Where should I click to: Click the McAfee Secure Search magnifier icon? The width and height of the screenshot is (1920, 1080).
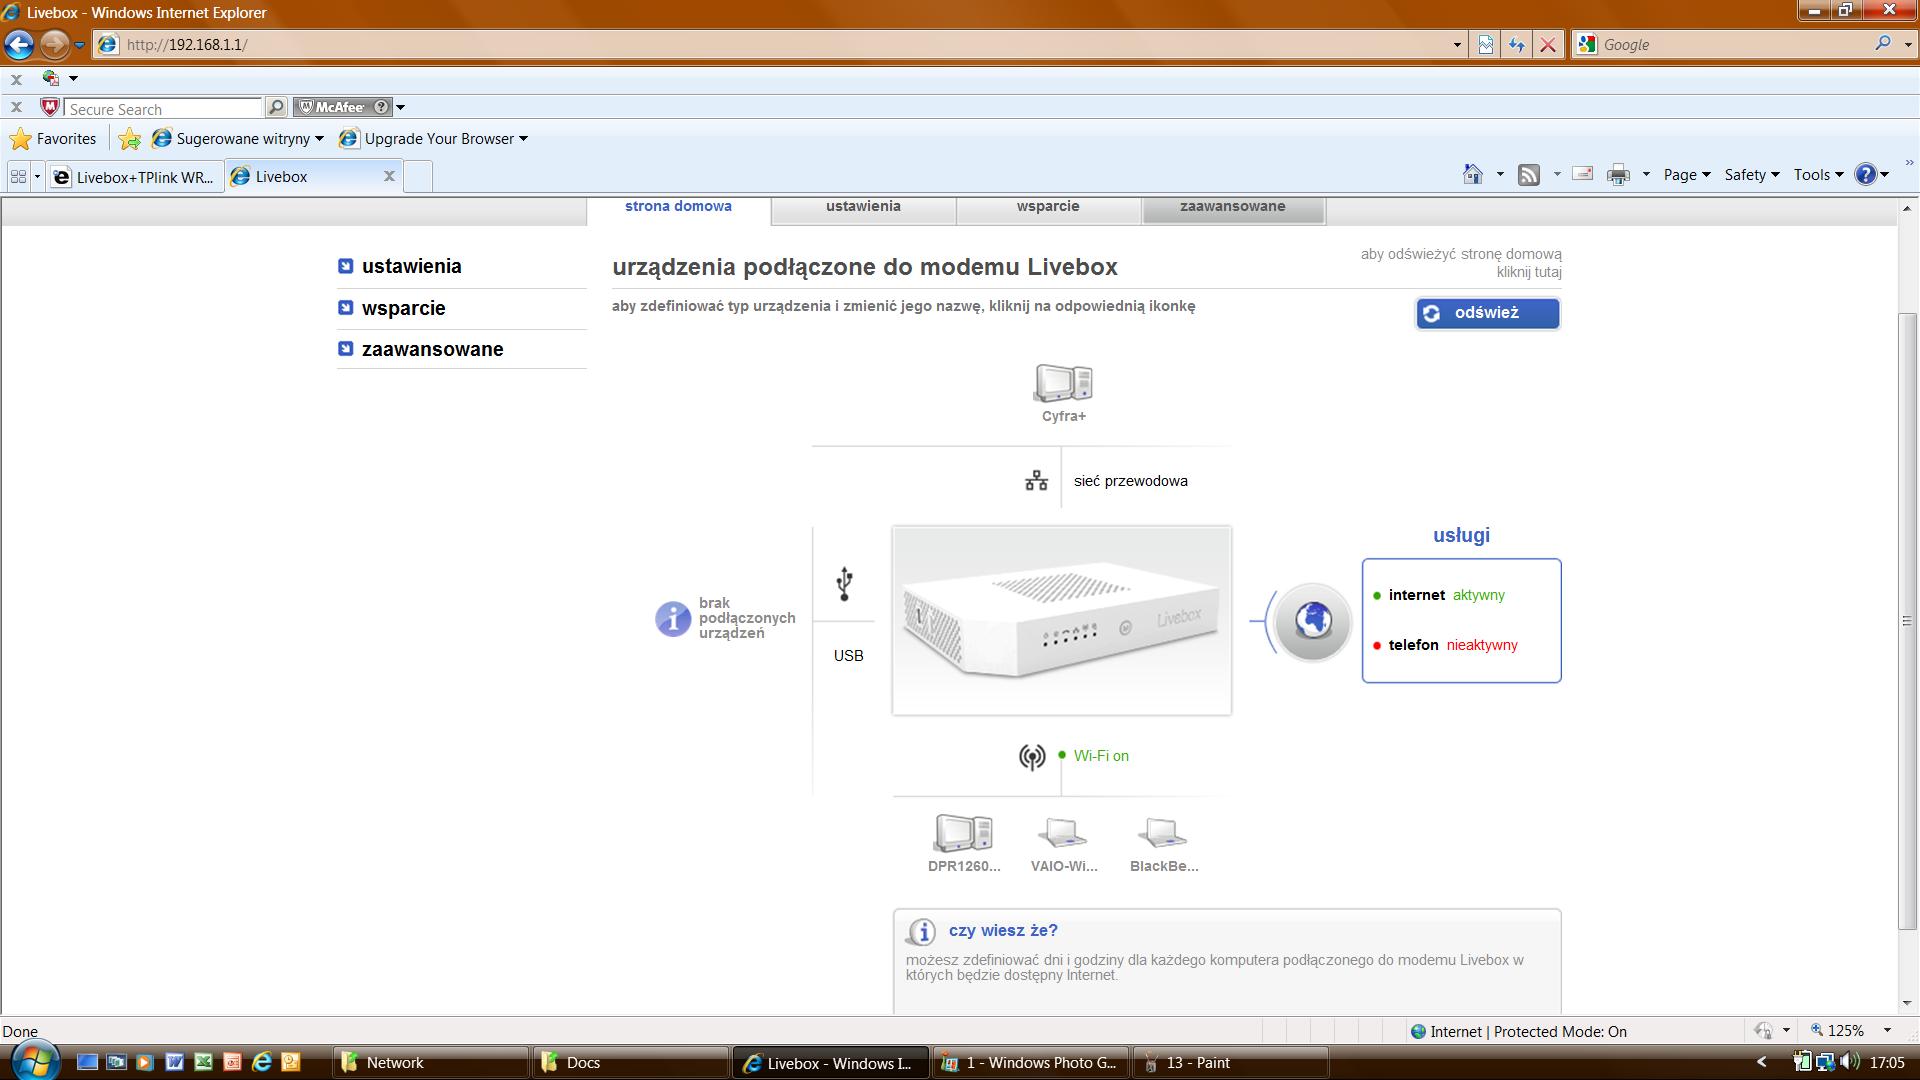276,107
